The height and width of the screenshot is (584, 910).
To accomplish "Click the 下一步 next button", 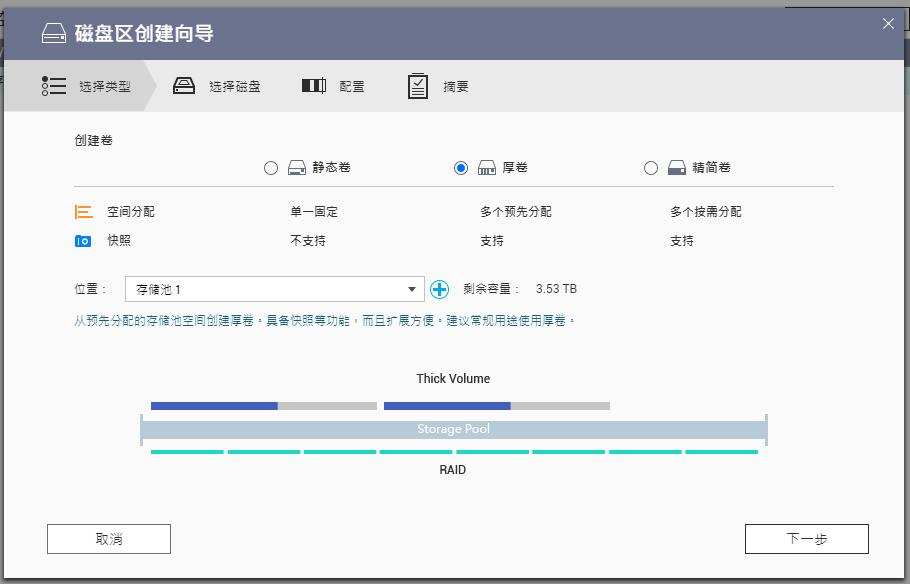I will pos(807,538).
